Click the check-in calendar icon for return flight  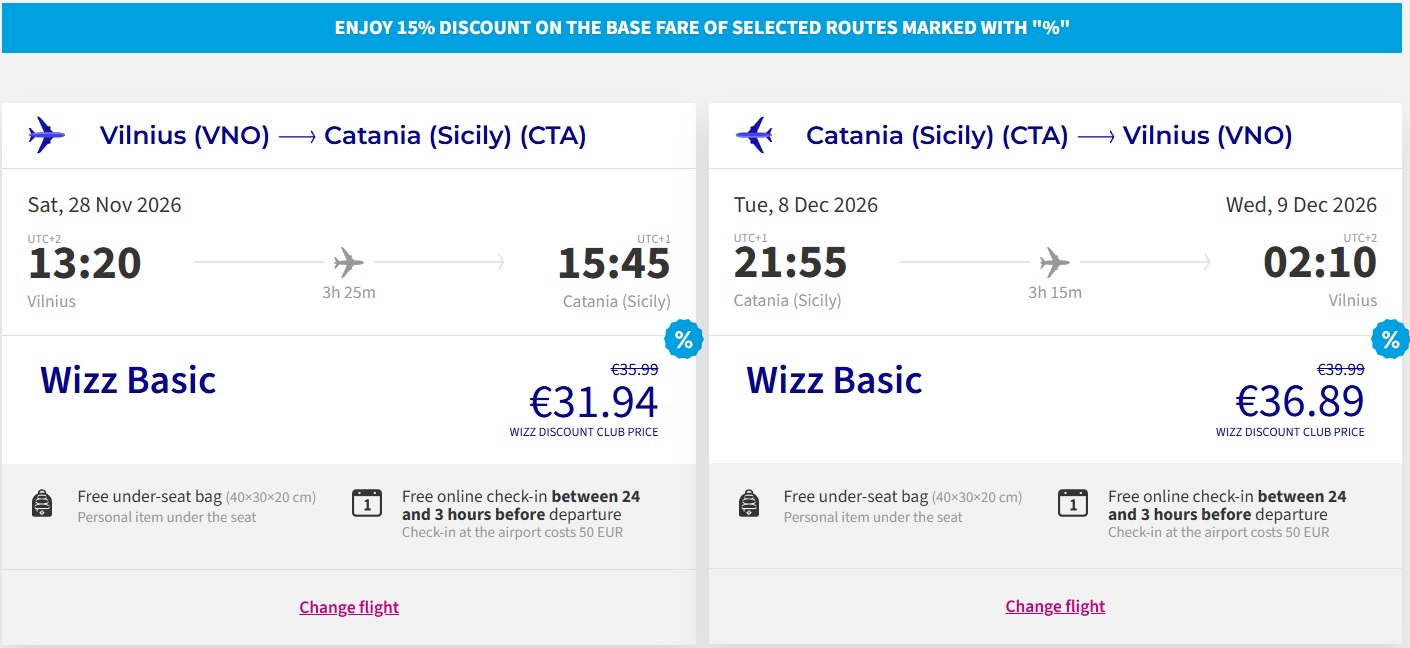coord(1073,503)
